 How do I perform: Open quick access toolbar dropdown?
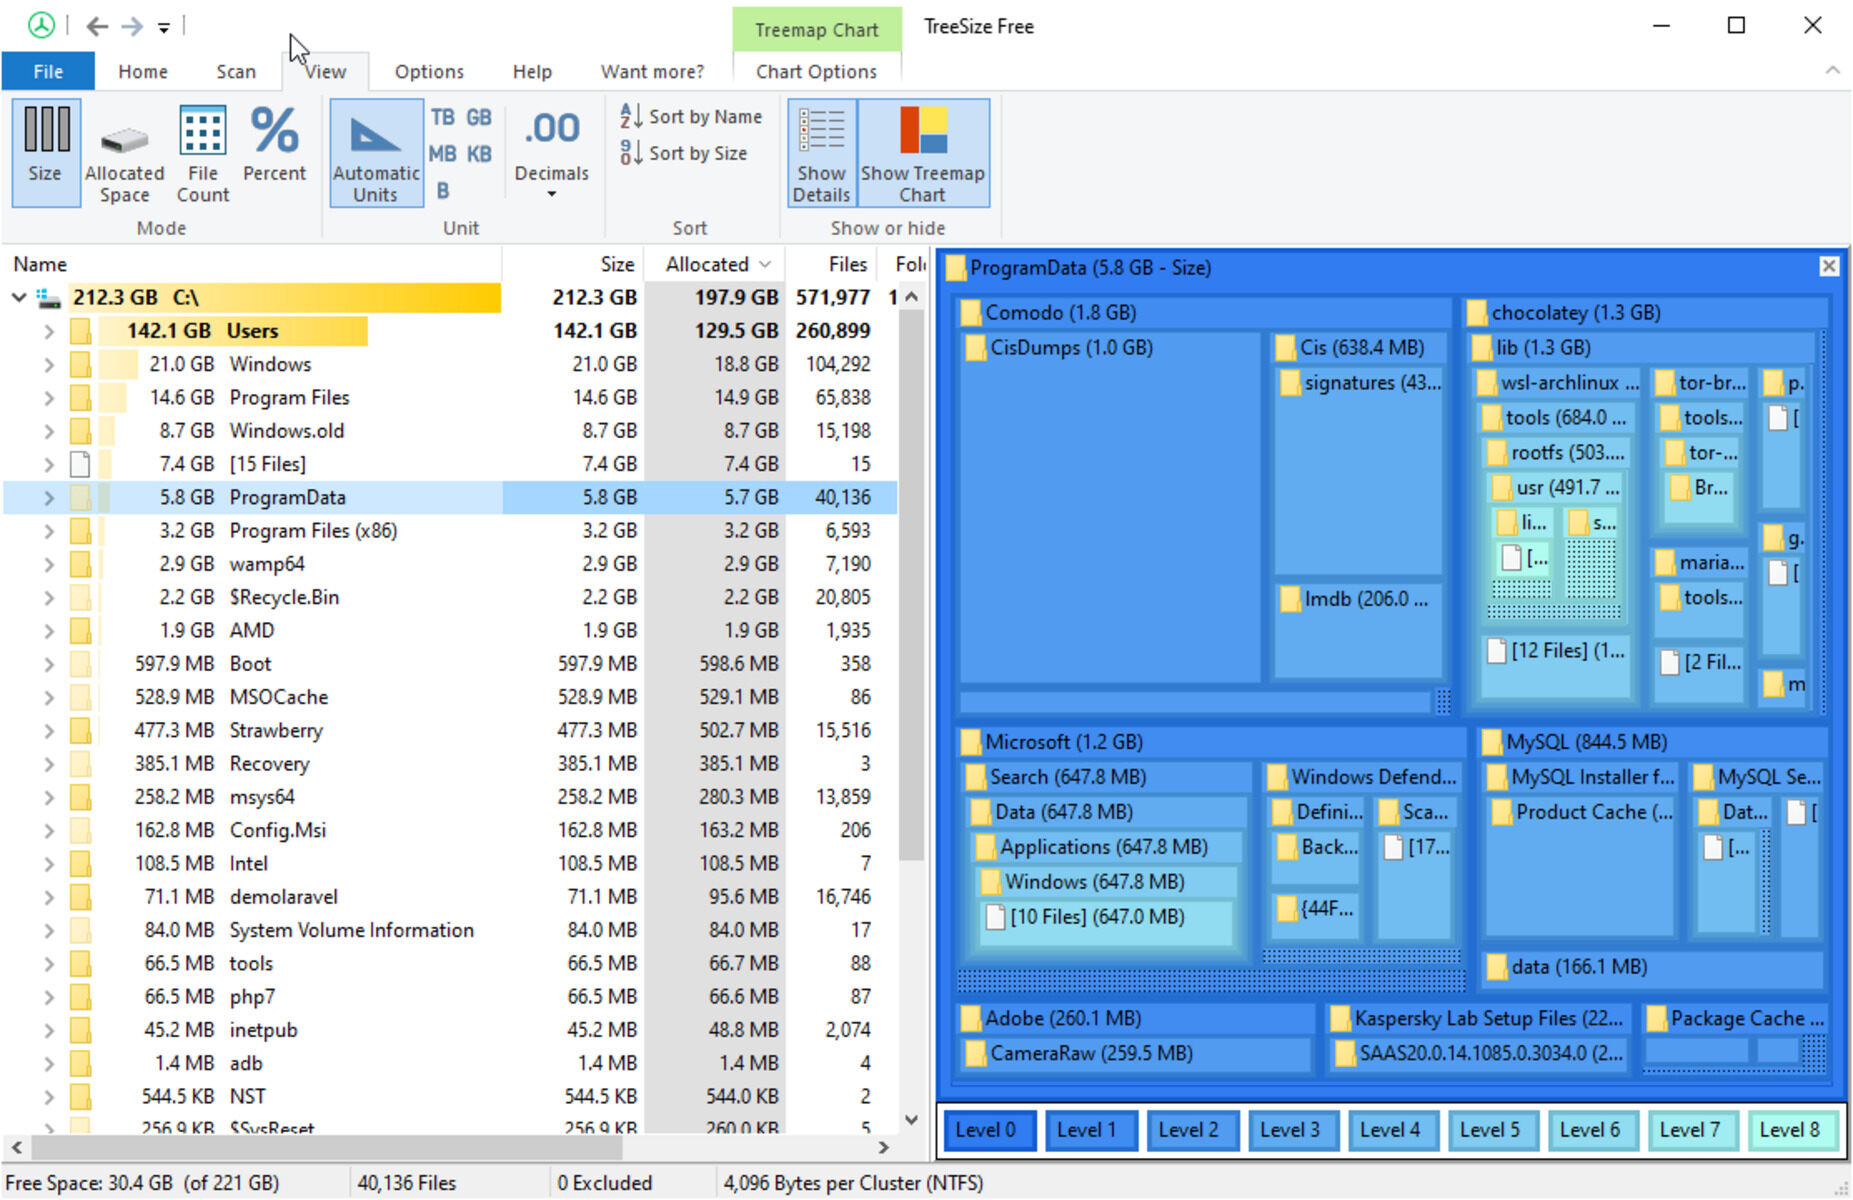coord(164,28)
